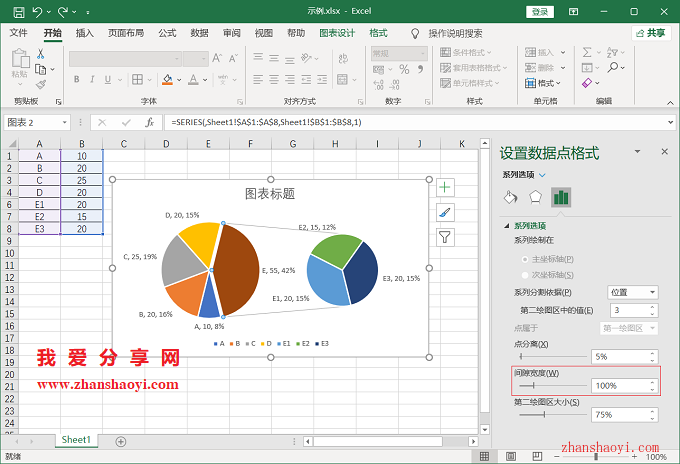Switch to the chart Format ribbon tab
The width and height of the screenshot is (680, 464).
[378, 33]
